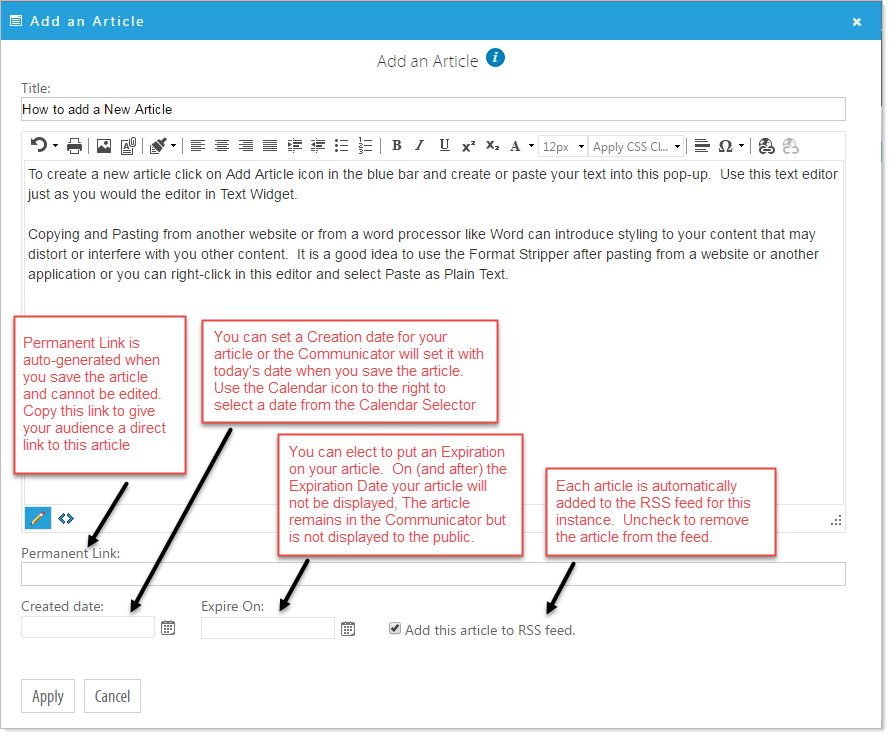Click the Omega insert symbol icon
Screen dimensions: 890x736
click(725, 146)
